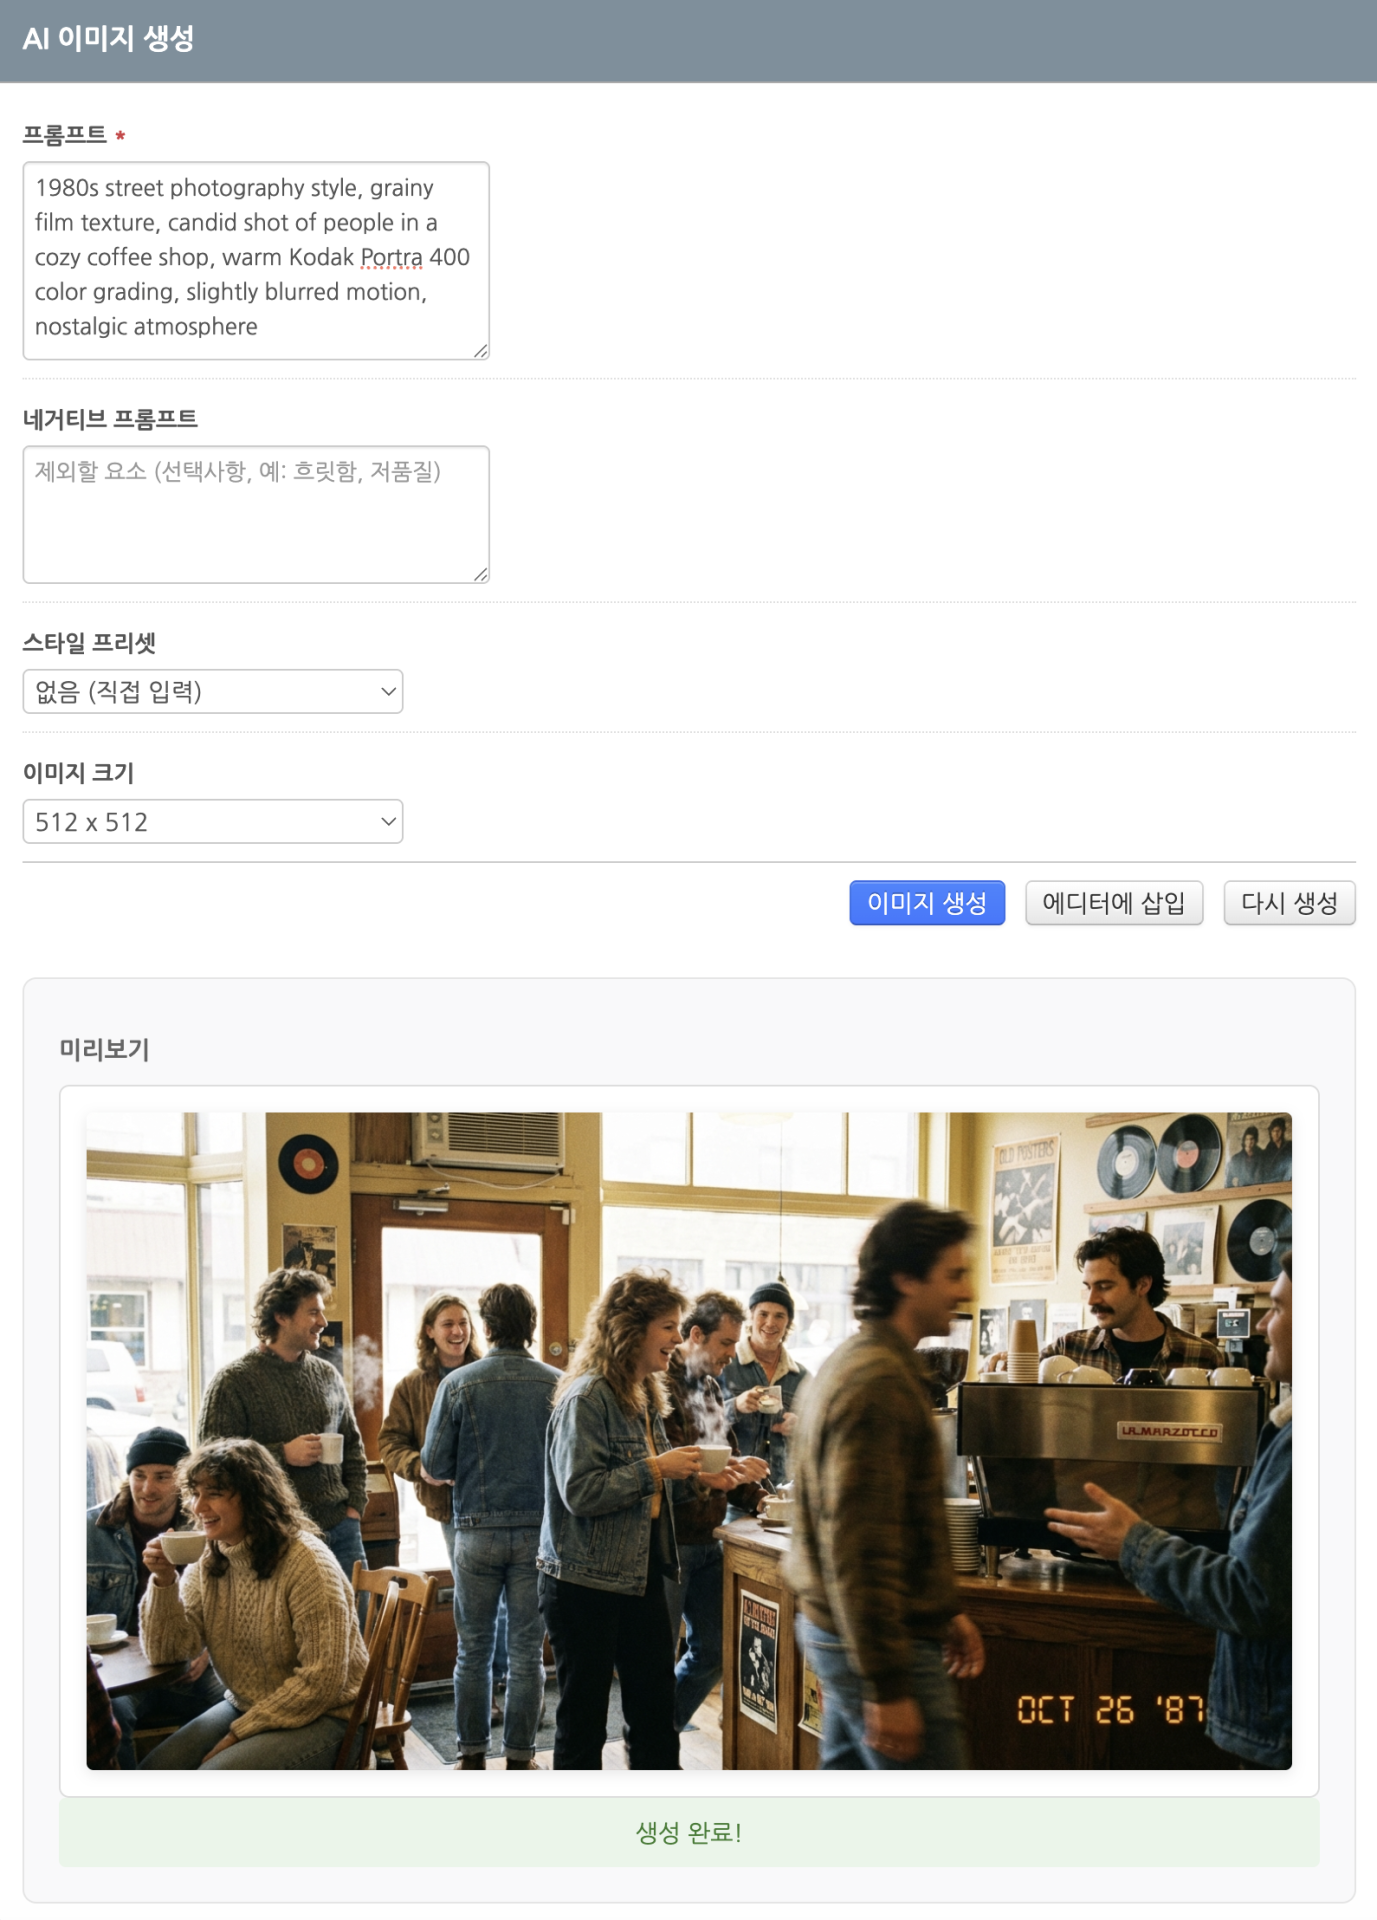
Task: Click the 다시 생성 button
Action: 1290,903
